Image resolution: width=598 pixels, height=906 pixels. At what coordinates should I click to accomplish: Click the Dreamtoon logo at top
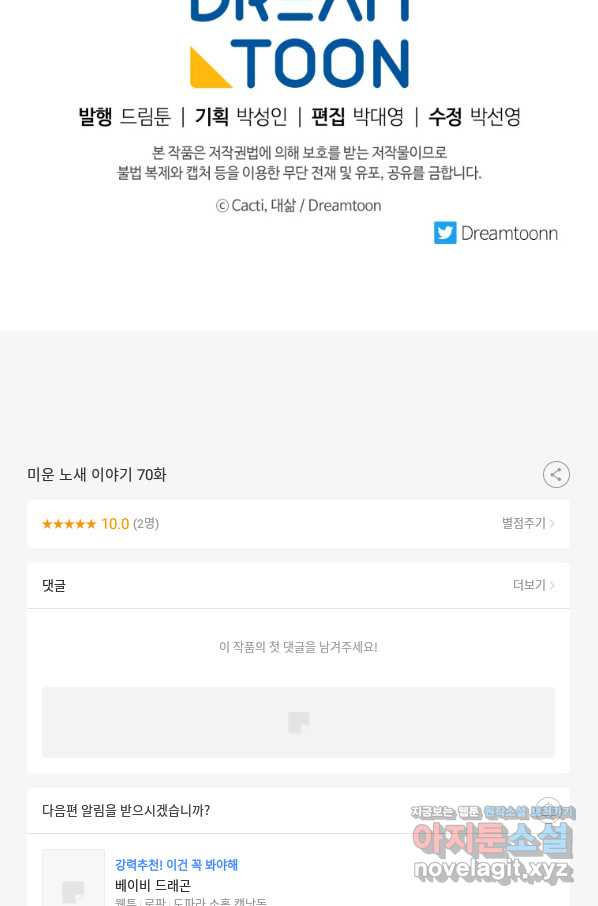pos(299,44)
